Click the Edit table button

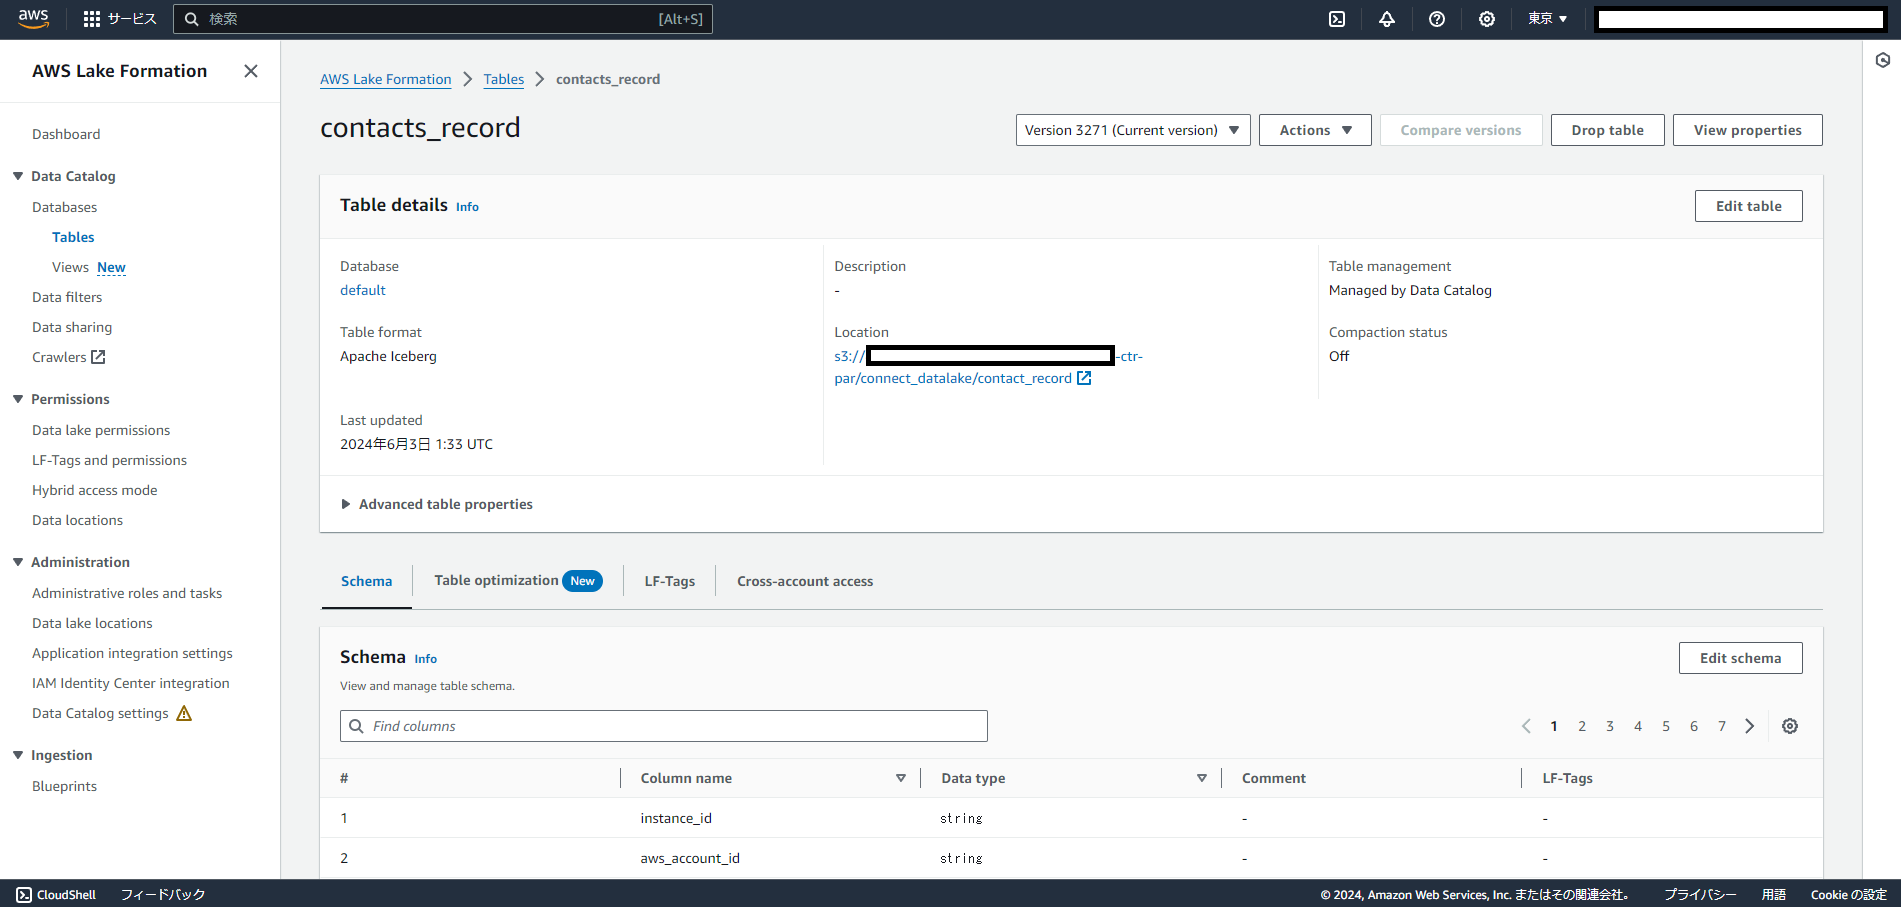1748,206
